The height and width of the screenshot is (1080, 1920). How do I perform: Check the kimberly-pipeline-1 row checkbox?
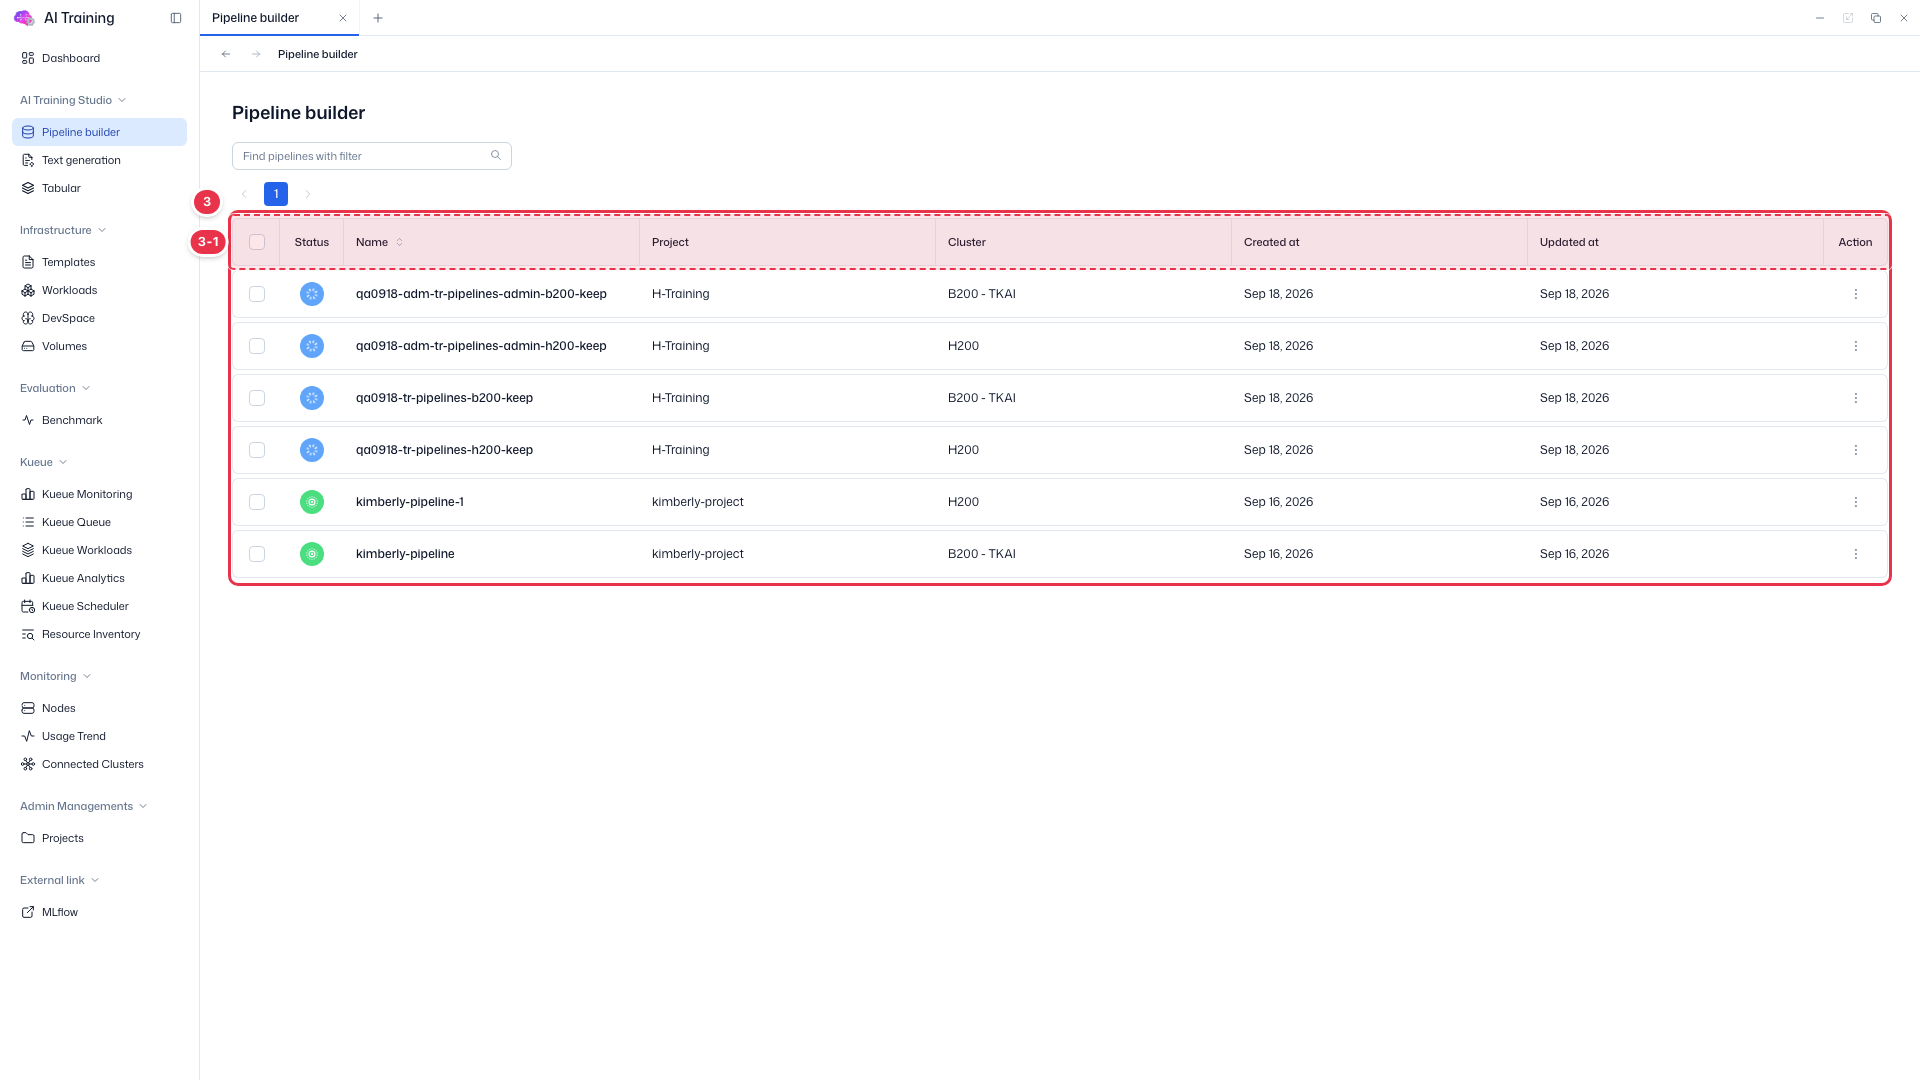(x=257, y=502)
